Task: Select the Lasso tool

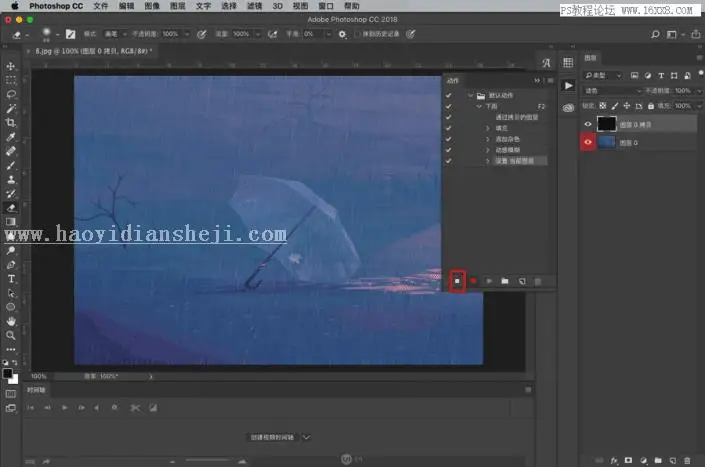Action: coord(11,94)
